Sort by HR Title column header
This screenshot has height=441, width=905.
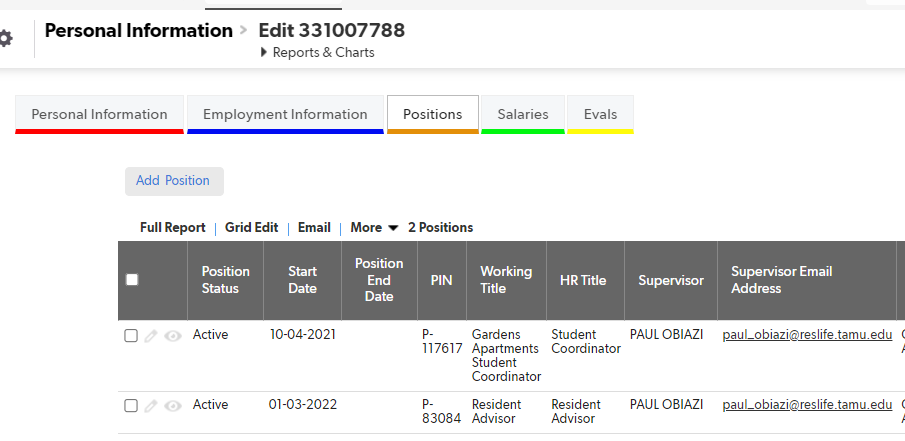click(x=583, y=281)
